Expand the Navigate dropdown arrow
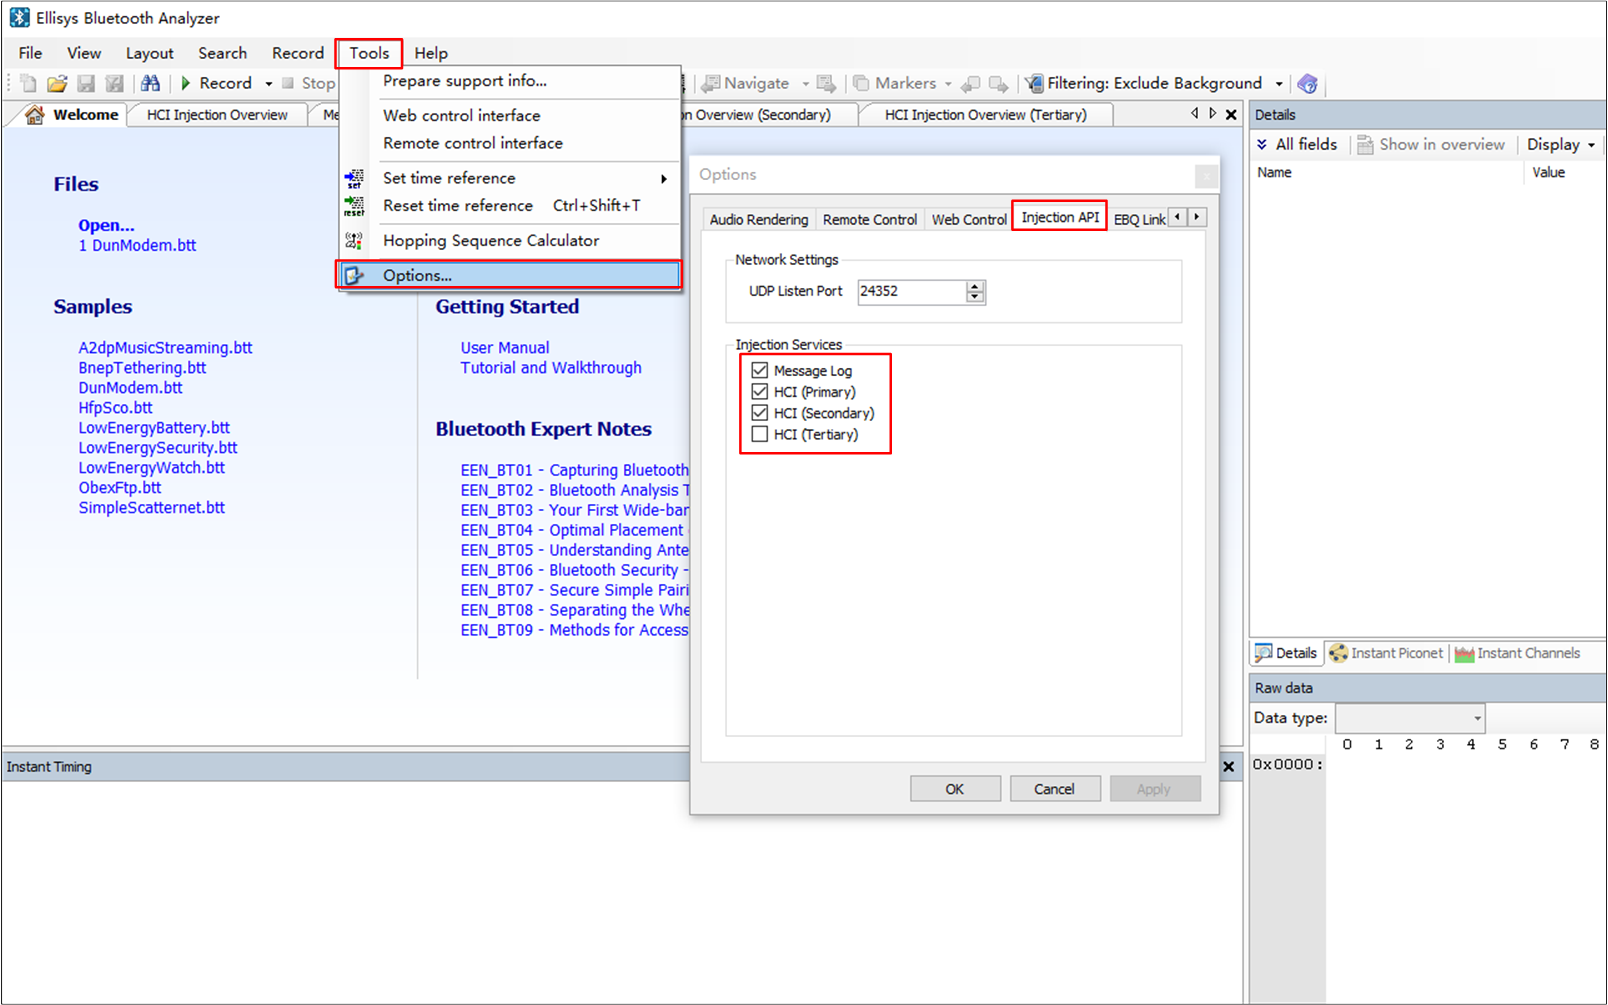Screen dimensions: 1608x1005 click(x=805, y=84)
